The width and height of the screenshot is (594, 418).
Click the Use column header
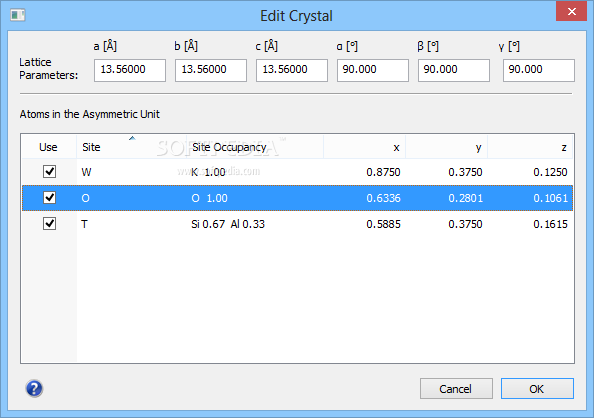pyautogui.click(x=49, y=147)
